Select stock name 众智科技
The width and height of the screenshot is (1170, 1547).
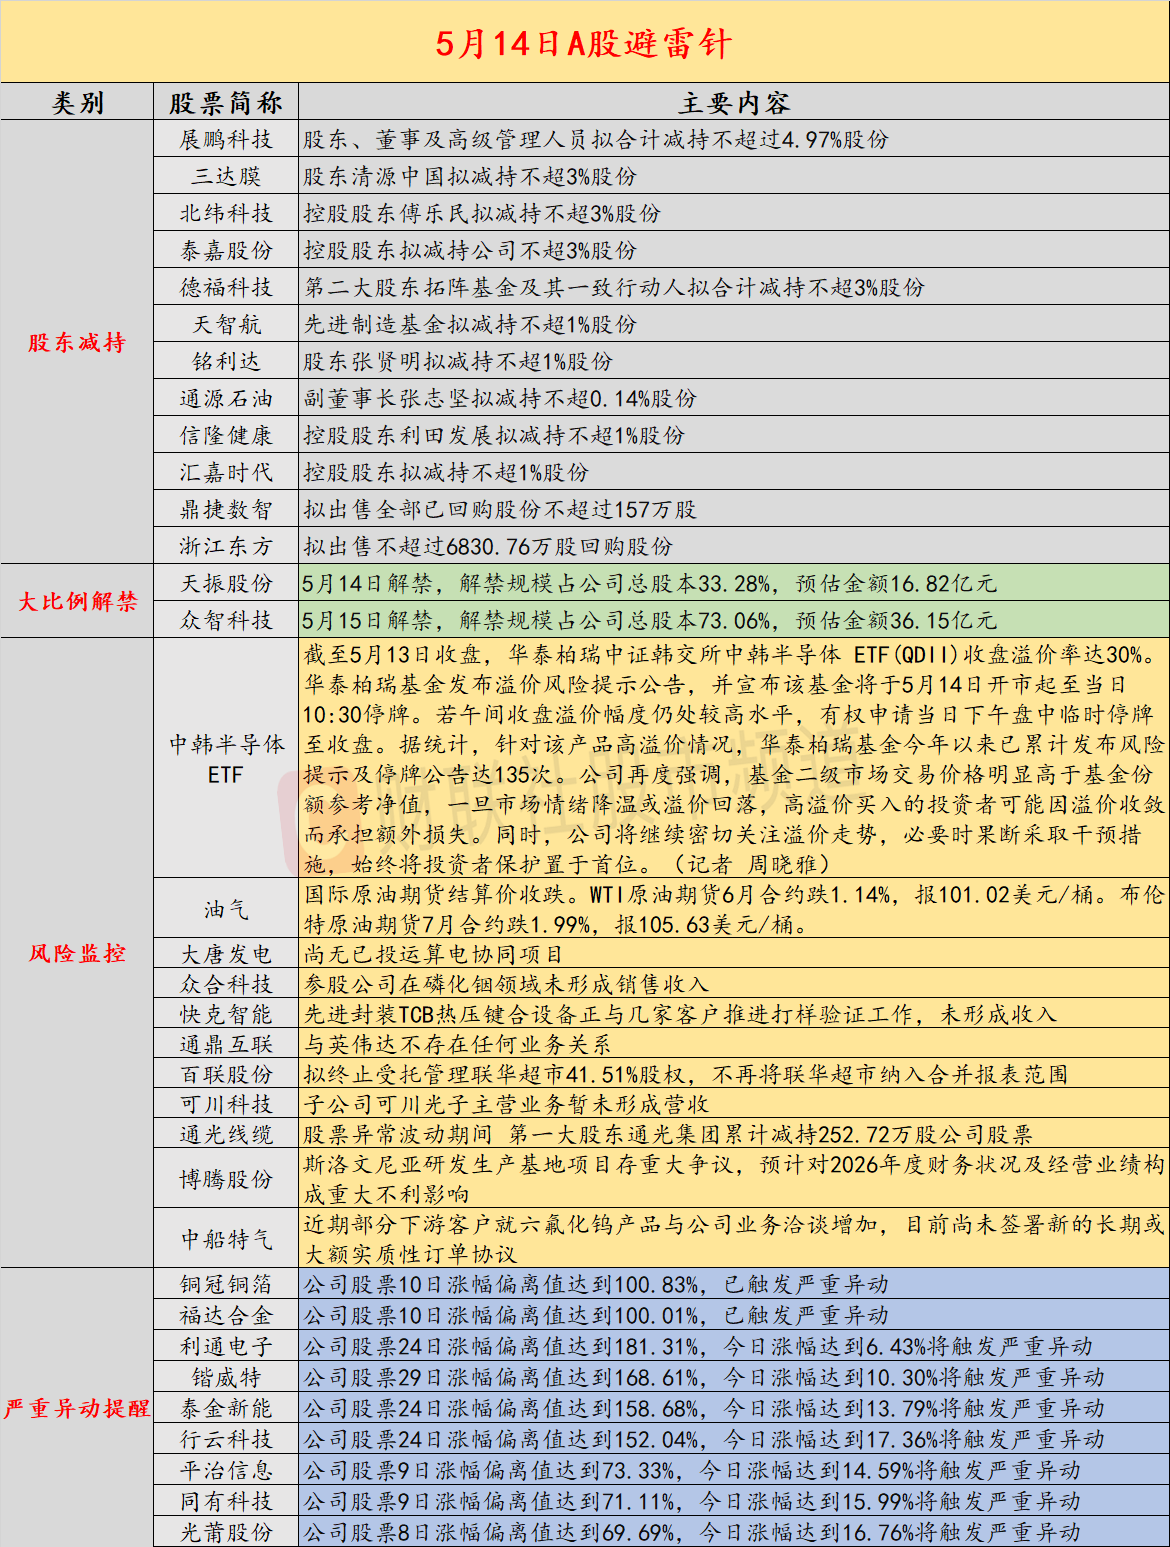(x=226, y=620)
